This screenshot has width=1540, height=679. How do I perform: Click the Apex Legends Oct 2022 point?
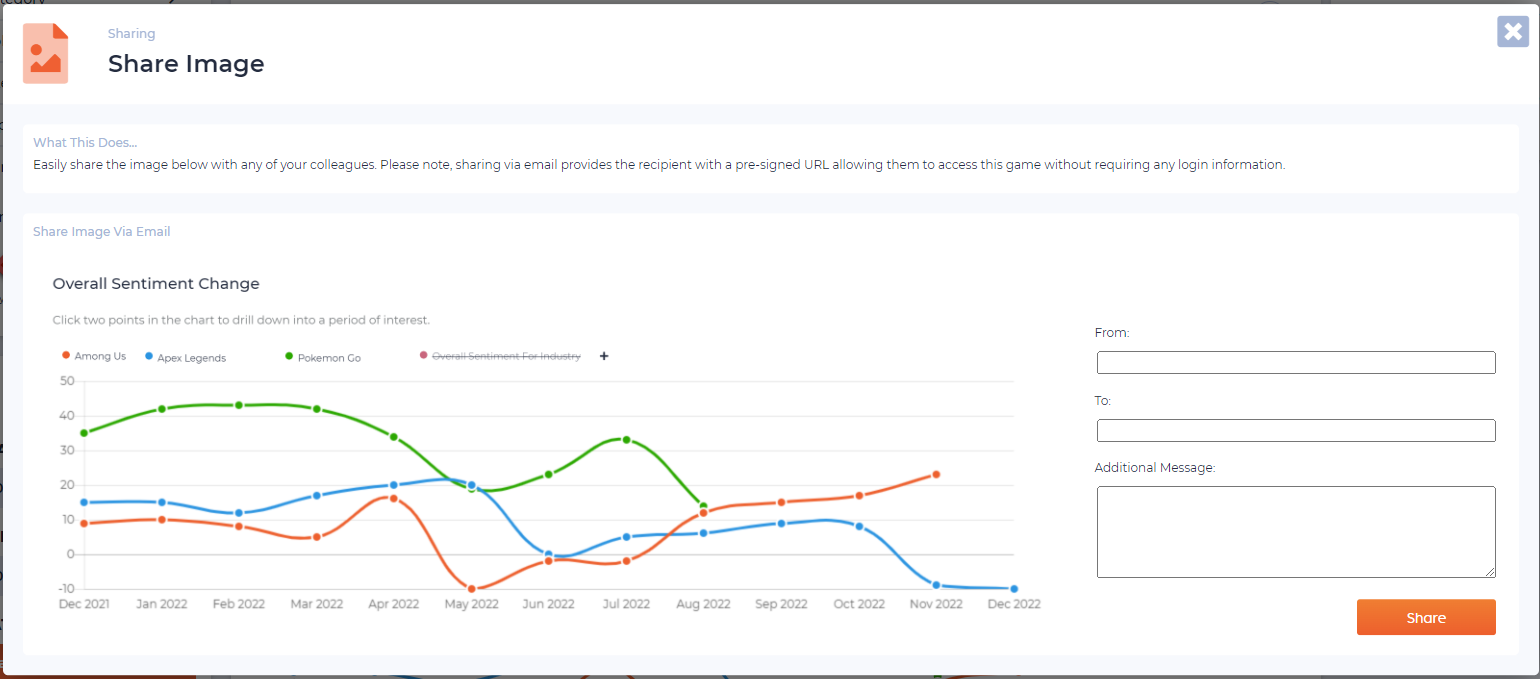(x=859, y=526)
